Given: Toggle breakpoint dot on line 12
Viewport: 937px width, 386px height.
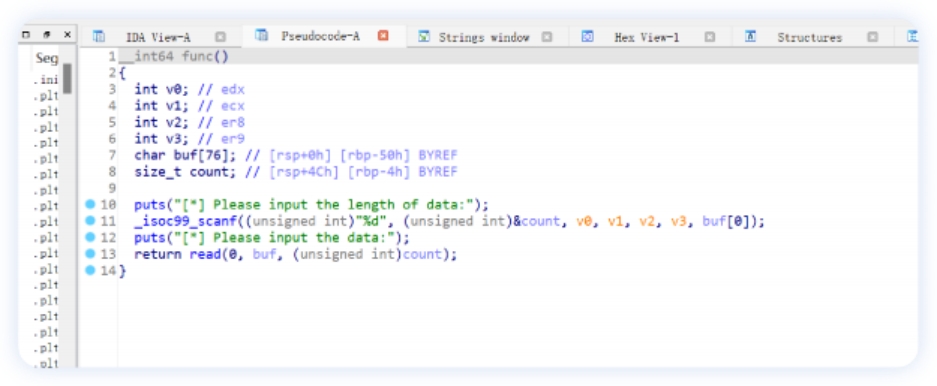Looking at the screenshot, I should 90,238.
